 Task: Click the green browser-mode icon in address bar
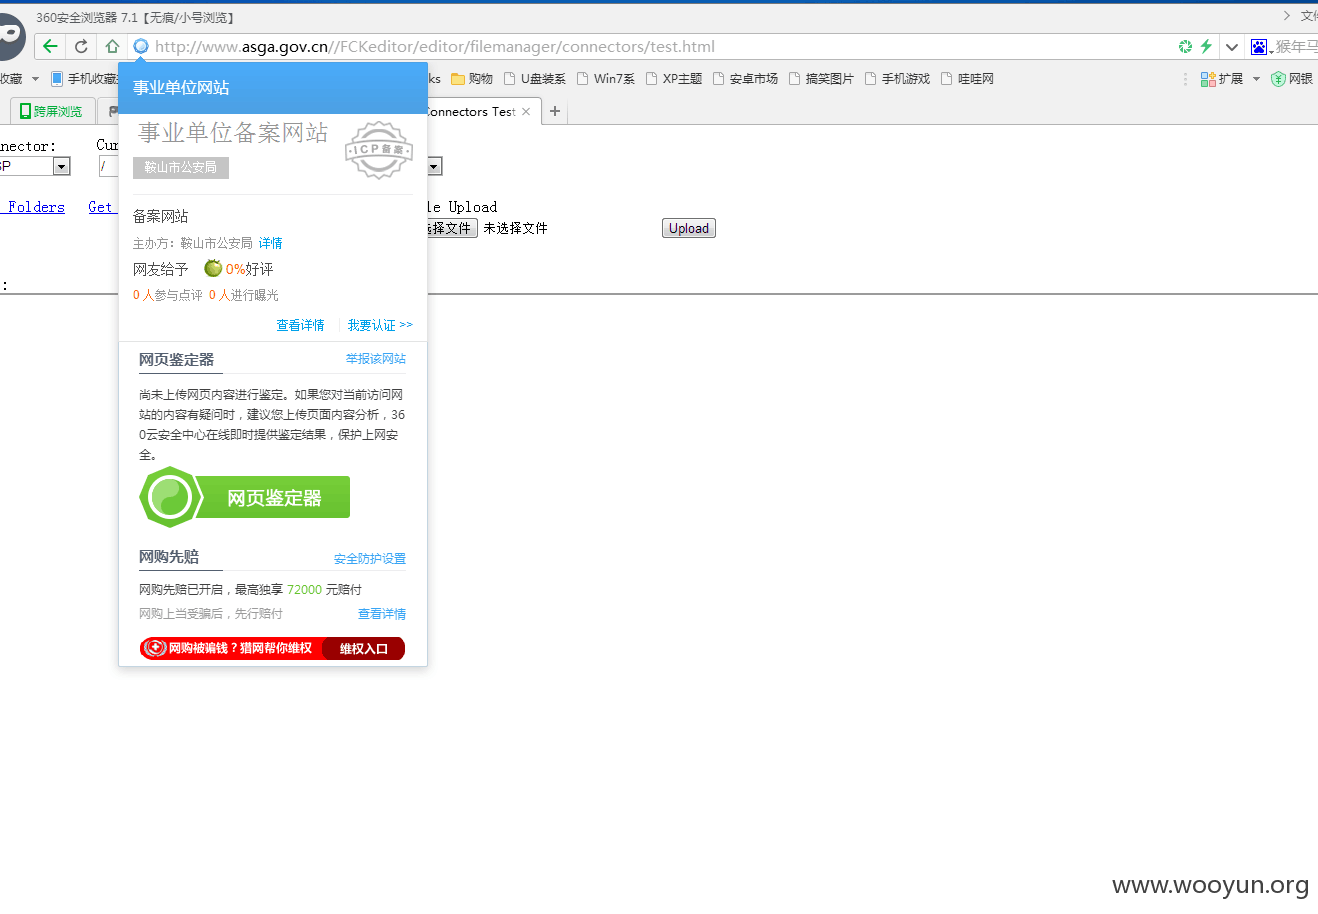(x=1186, y=46)
